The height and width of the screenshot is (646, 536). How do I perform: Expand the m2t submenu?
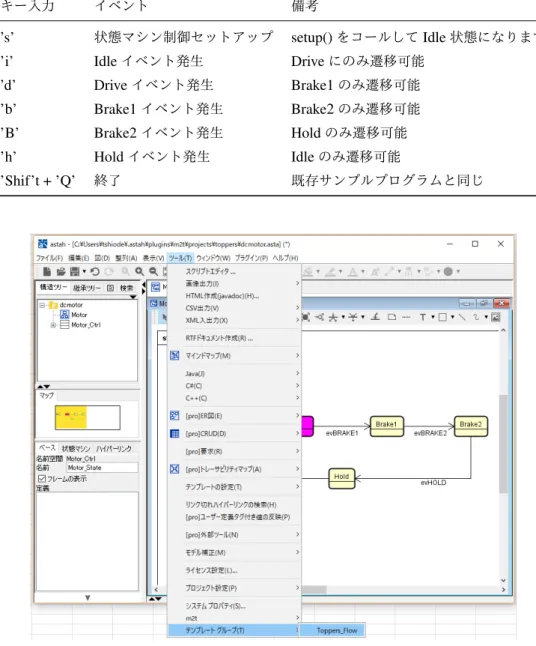[234, 618]
